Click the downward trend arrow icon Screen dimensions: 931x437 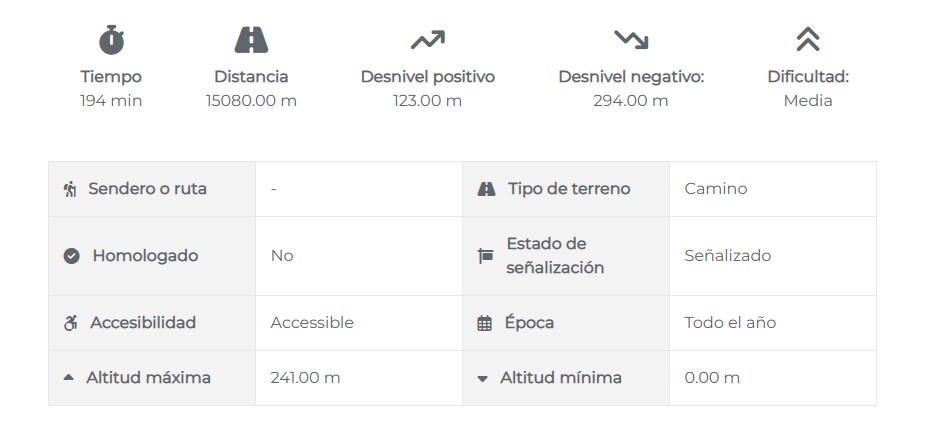[631, 40]
